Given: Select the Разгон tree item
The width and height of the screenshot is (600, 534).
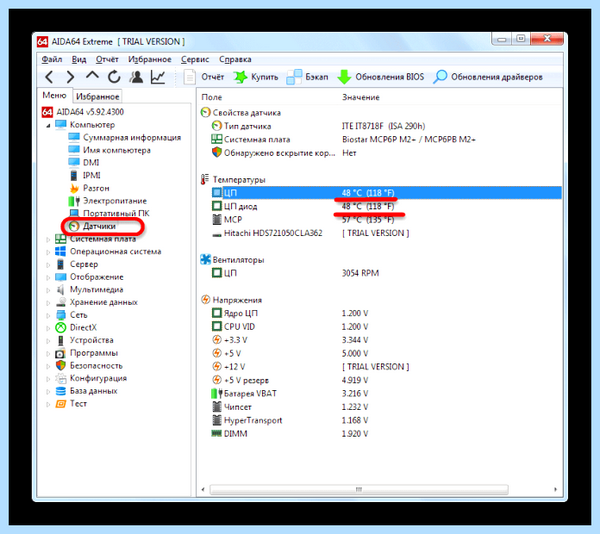Looking at the screenshot, I should click(x=96, y=188).
